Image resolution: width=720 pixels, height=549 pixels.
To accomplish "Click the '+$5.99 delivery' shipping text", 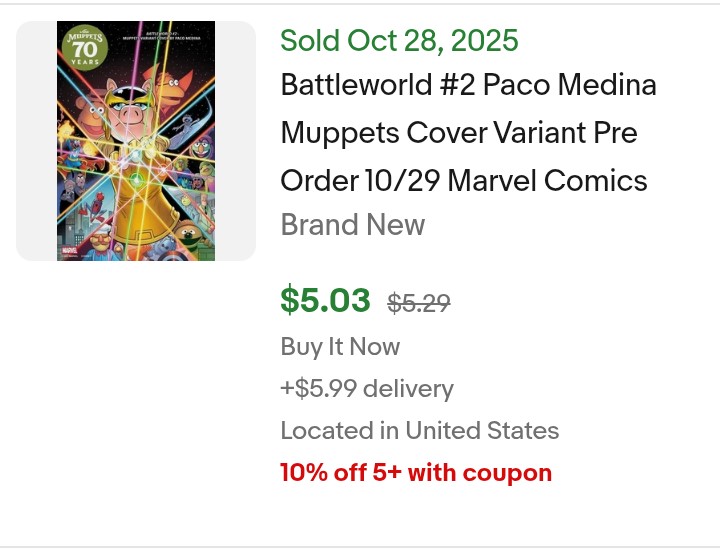I will click(x=367, y=388).
